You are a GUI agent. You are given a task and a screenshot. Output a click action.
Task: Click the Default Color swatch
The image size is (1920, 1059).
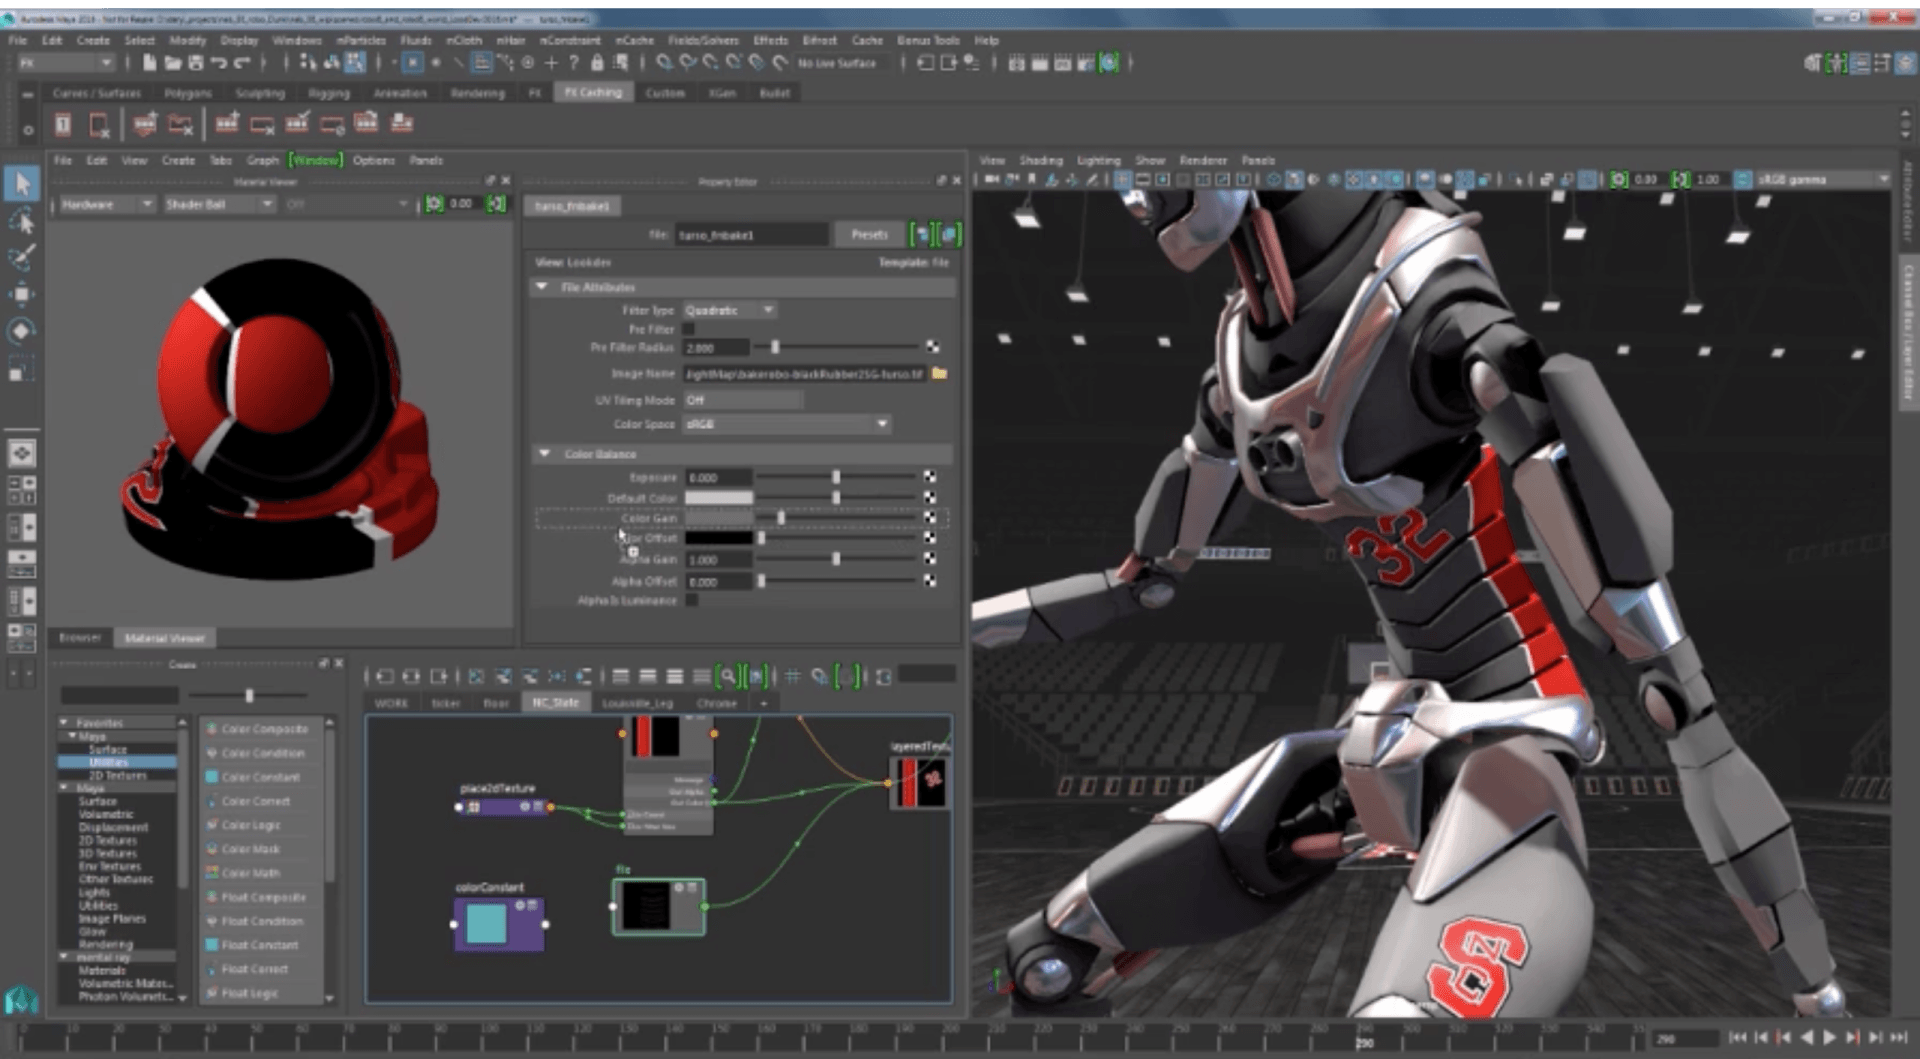coord(718,498)
